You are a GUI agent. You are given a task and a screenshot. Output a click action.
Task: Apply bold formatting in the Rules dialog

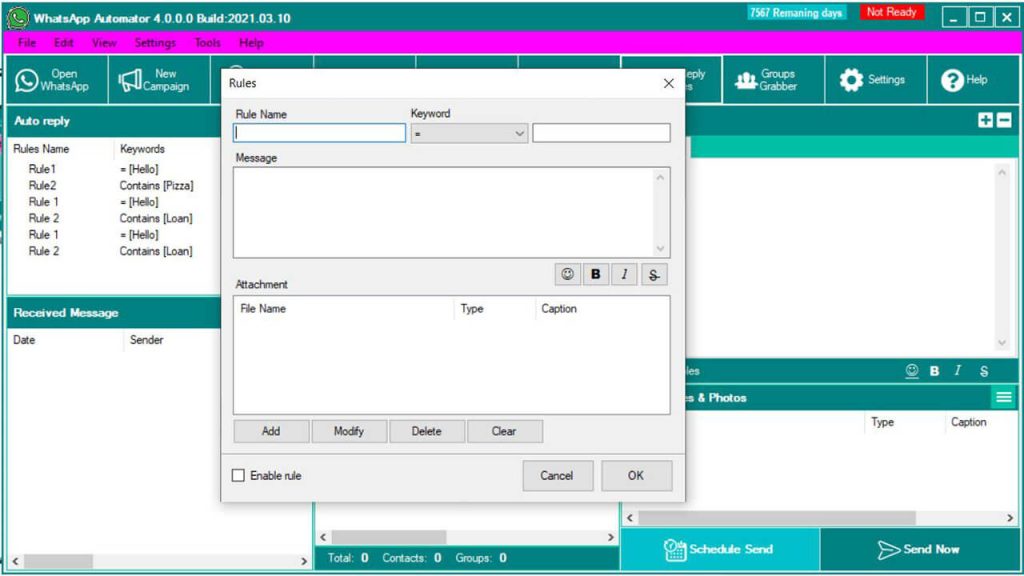coord(594,274)
